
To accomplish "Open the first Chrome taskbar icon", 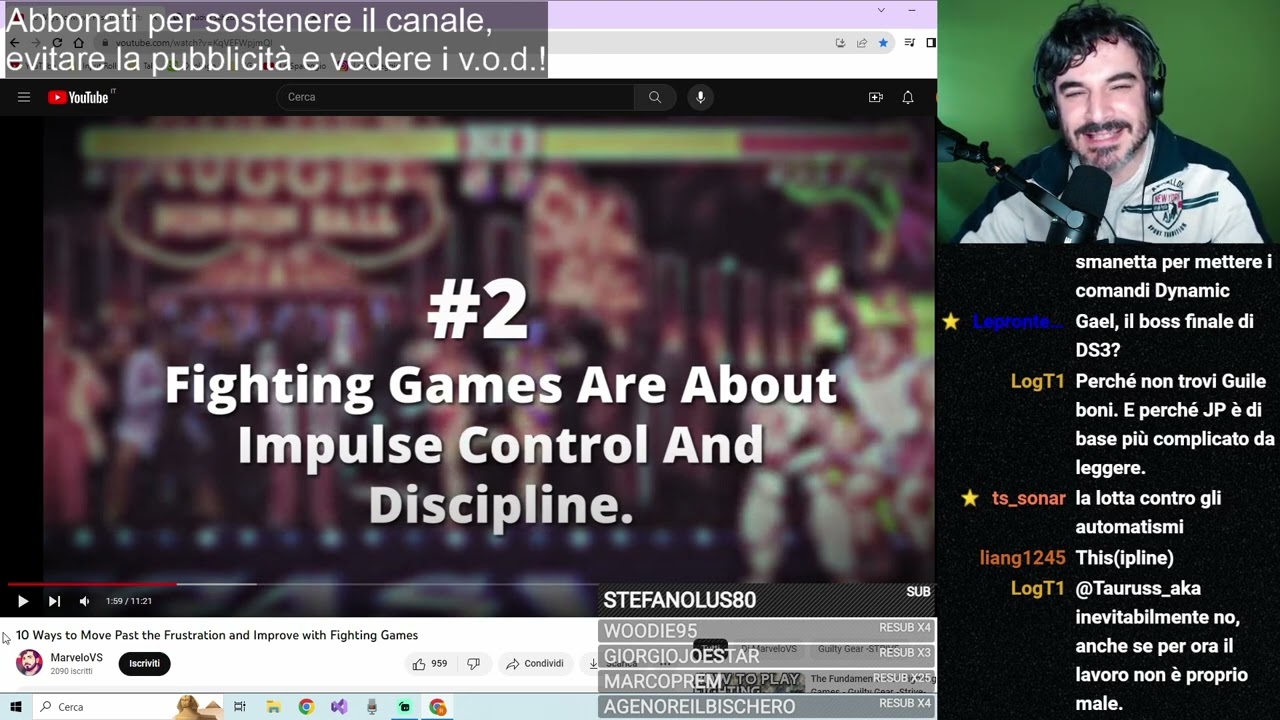I will (x=306, y=707).
